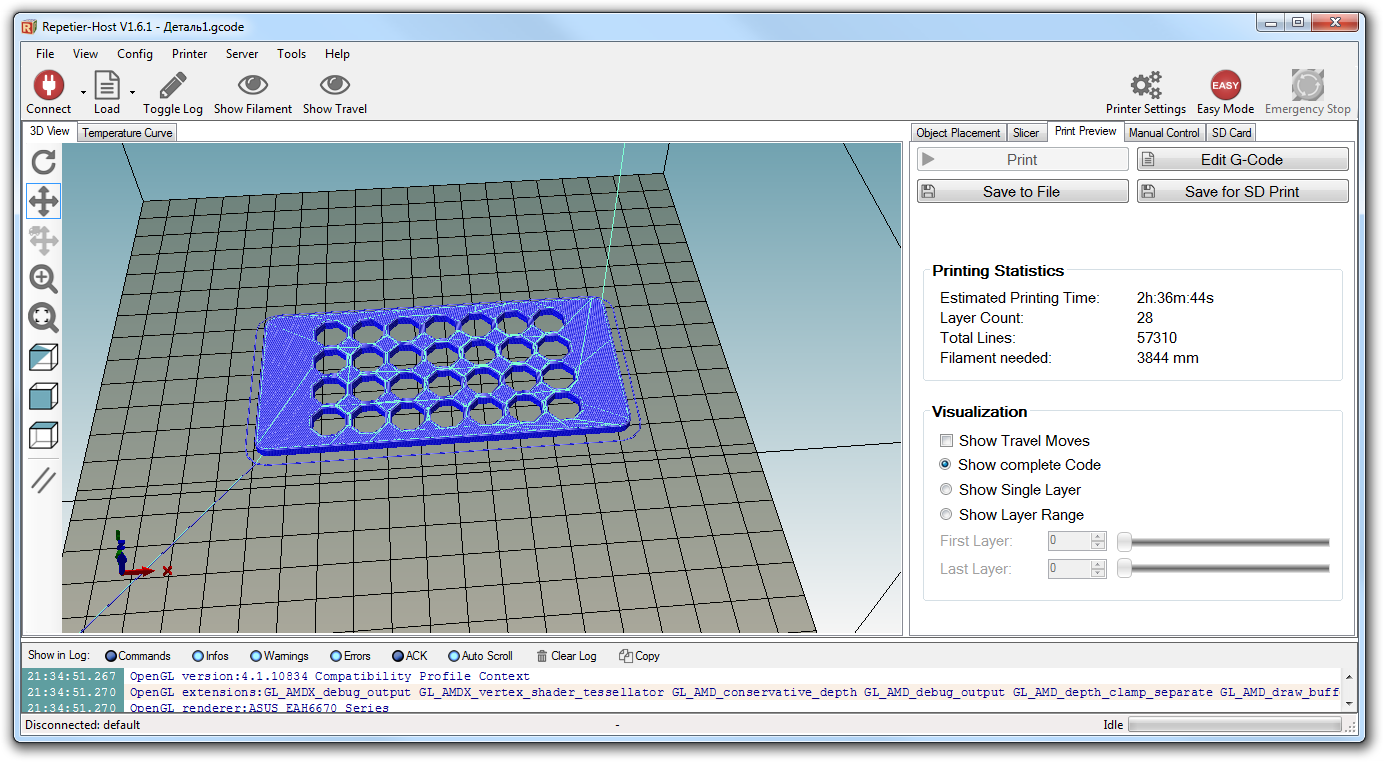This screenshot has width=1384, height=762.
Task: Toggle parallel projection diagonal lines icon
Action: 43,480
